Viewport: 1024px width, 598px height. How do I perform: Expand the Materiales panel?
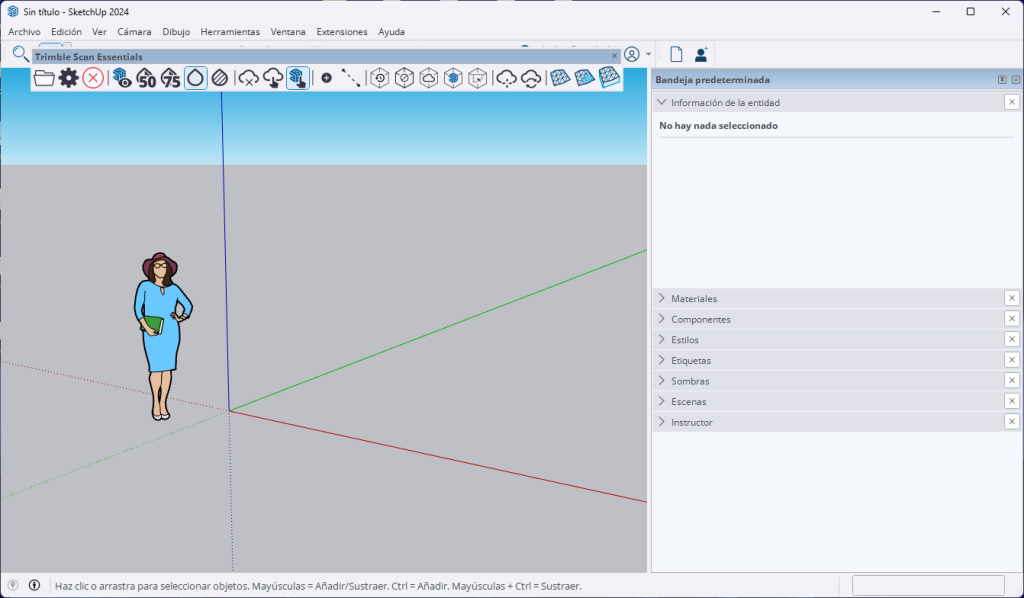[662, 298]
